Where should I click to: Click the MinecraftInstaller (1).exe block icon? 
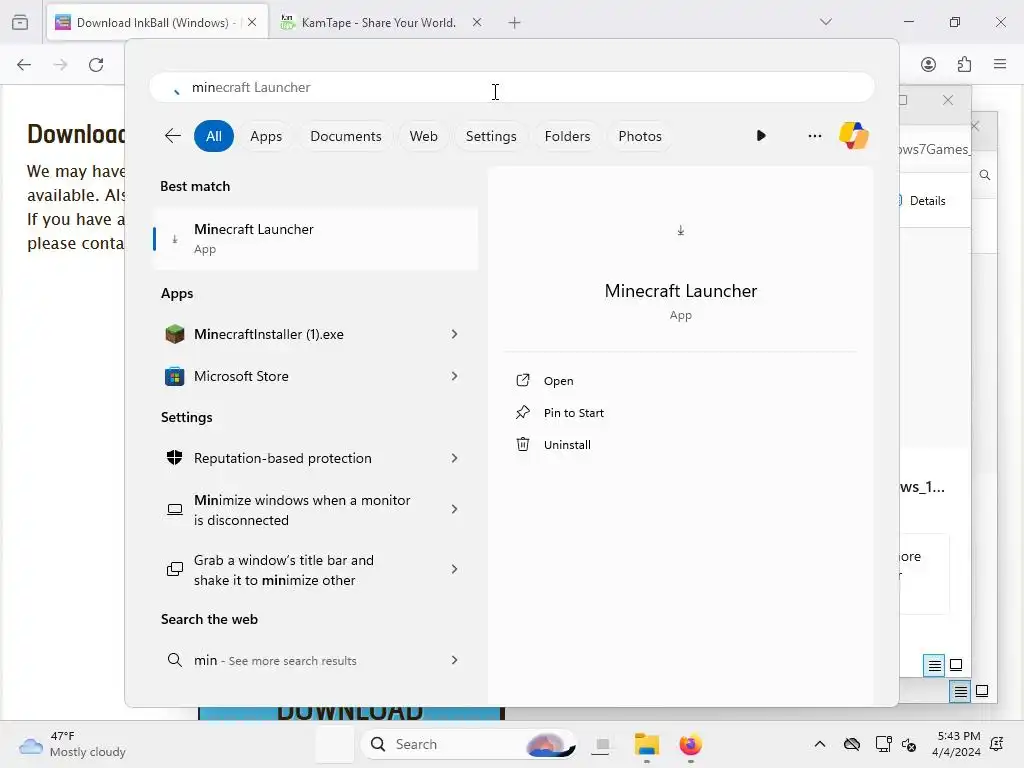pos(174,334)
